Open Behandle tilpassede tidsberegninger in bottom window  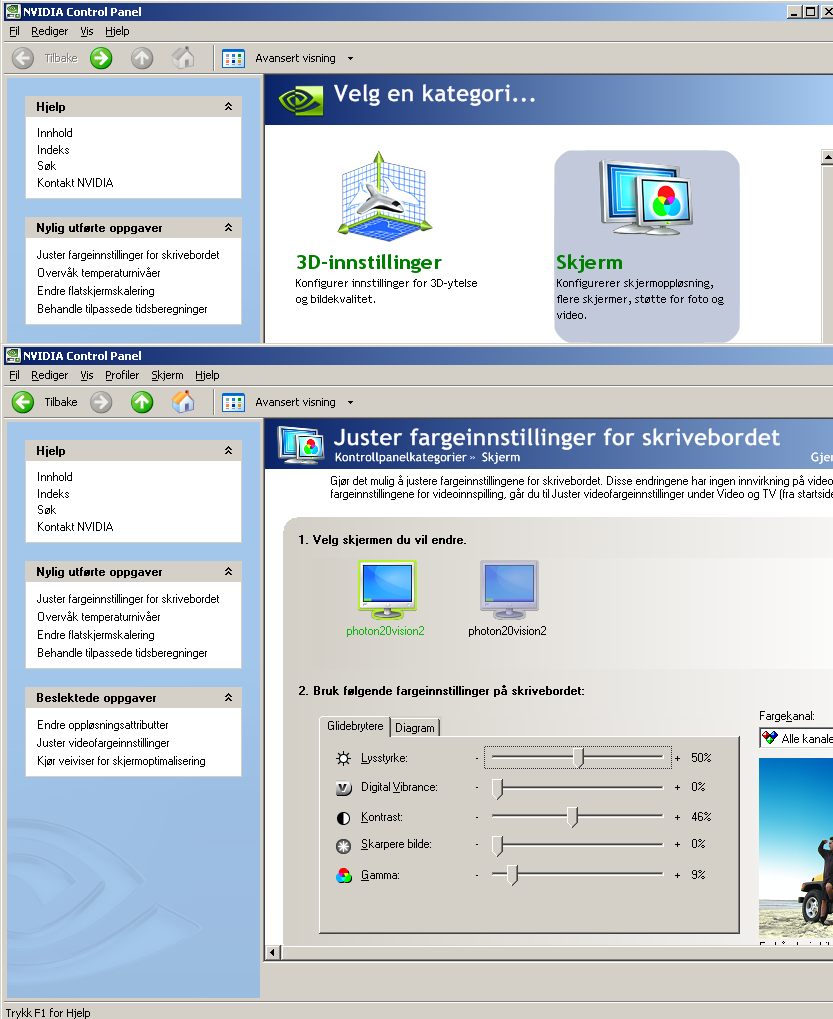pos(122,653)
